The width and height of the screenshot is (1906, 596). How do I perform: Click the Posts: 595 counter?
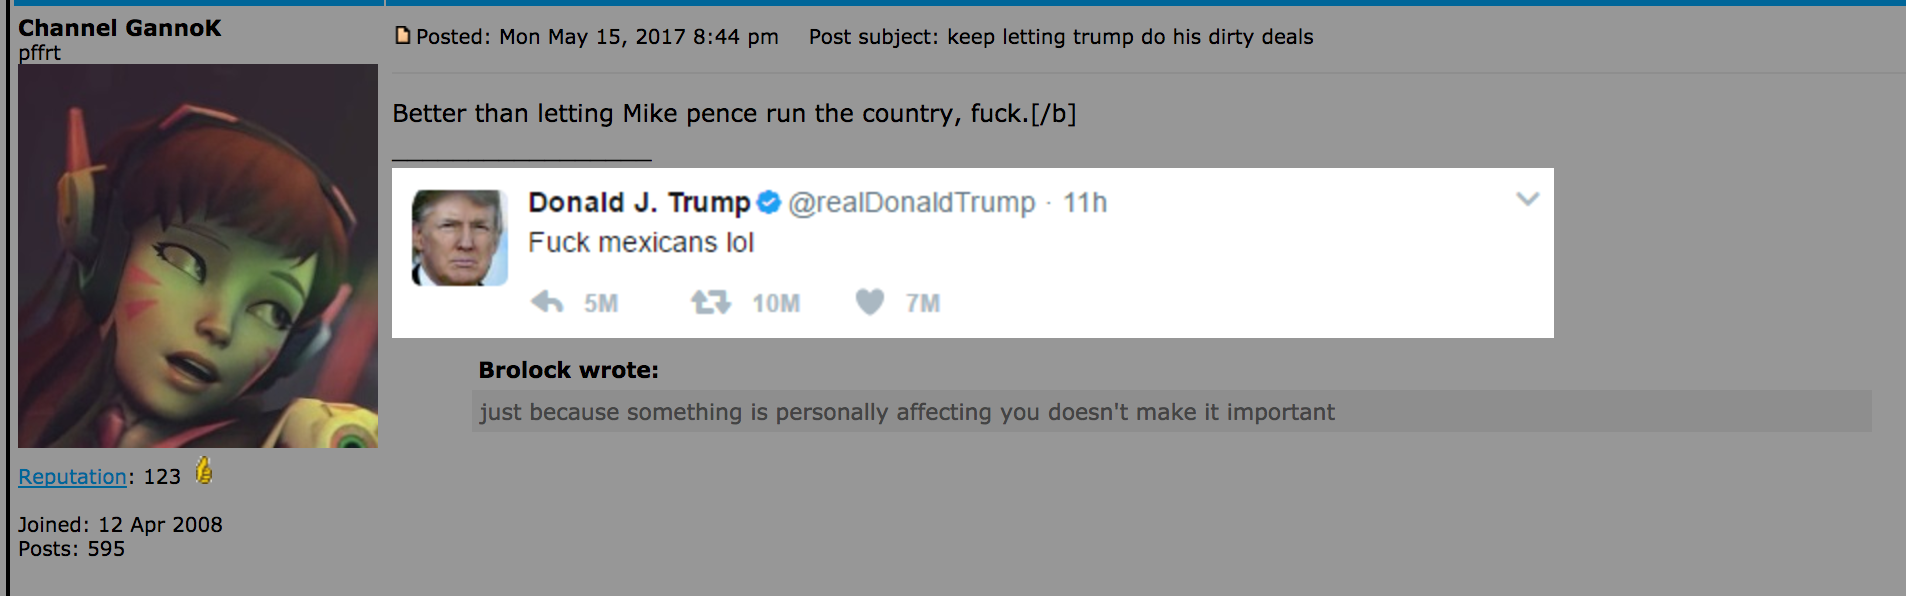(x=72, y=548)
